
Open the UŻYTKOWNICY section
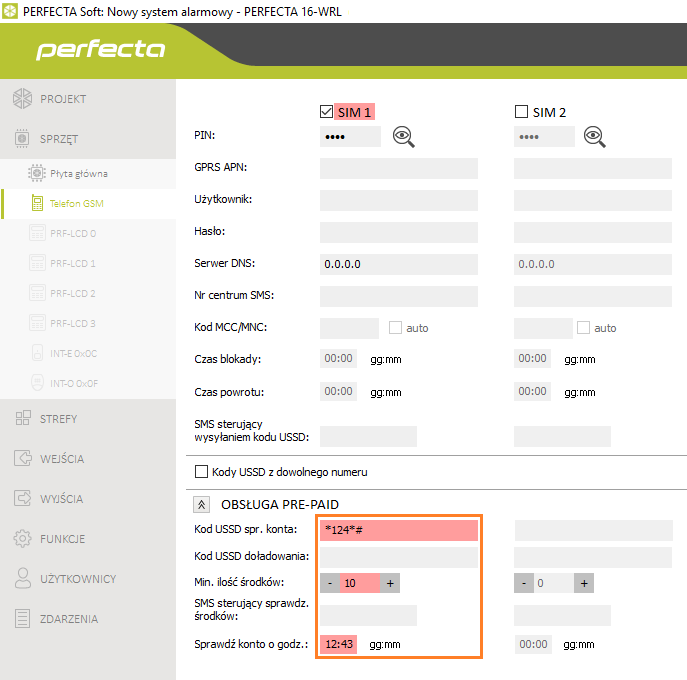[88, 579]
